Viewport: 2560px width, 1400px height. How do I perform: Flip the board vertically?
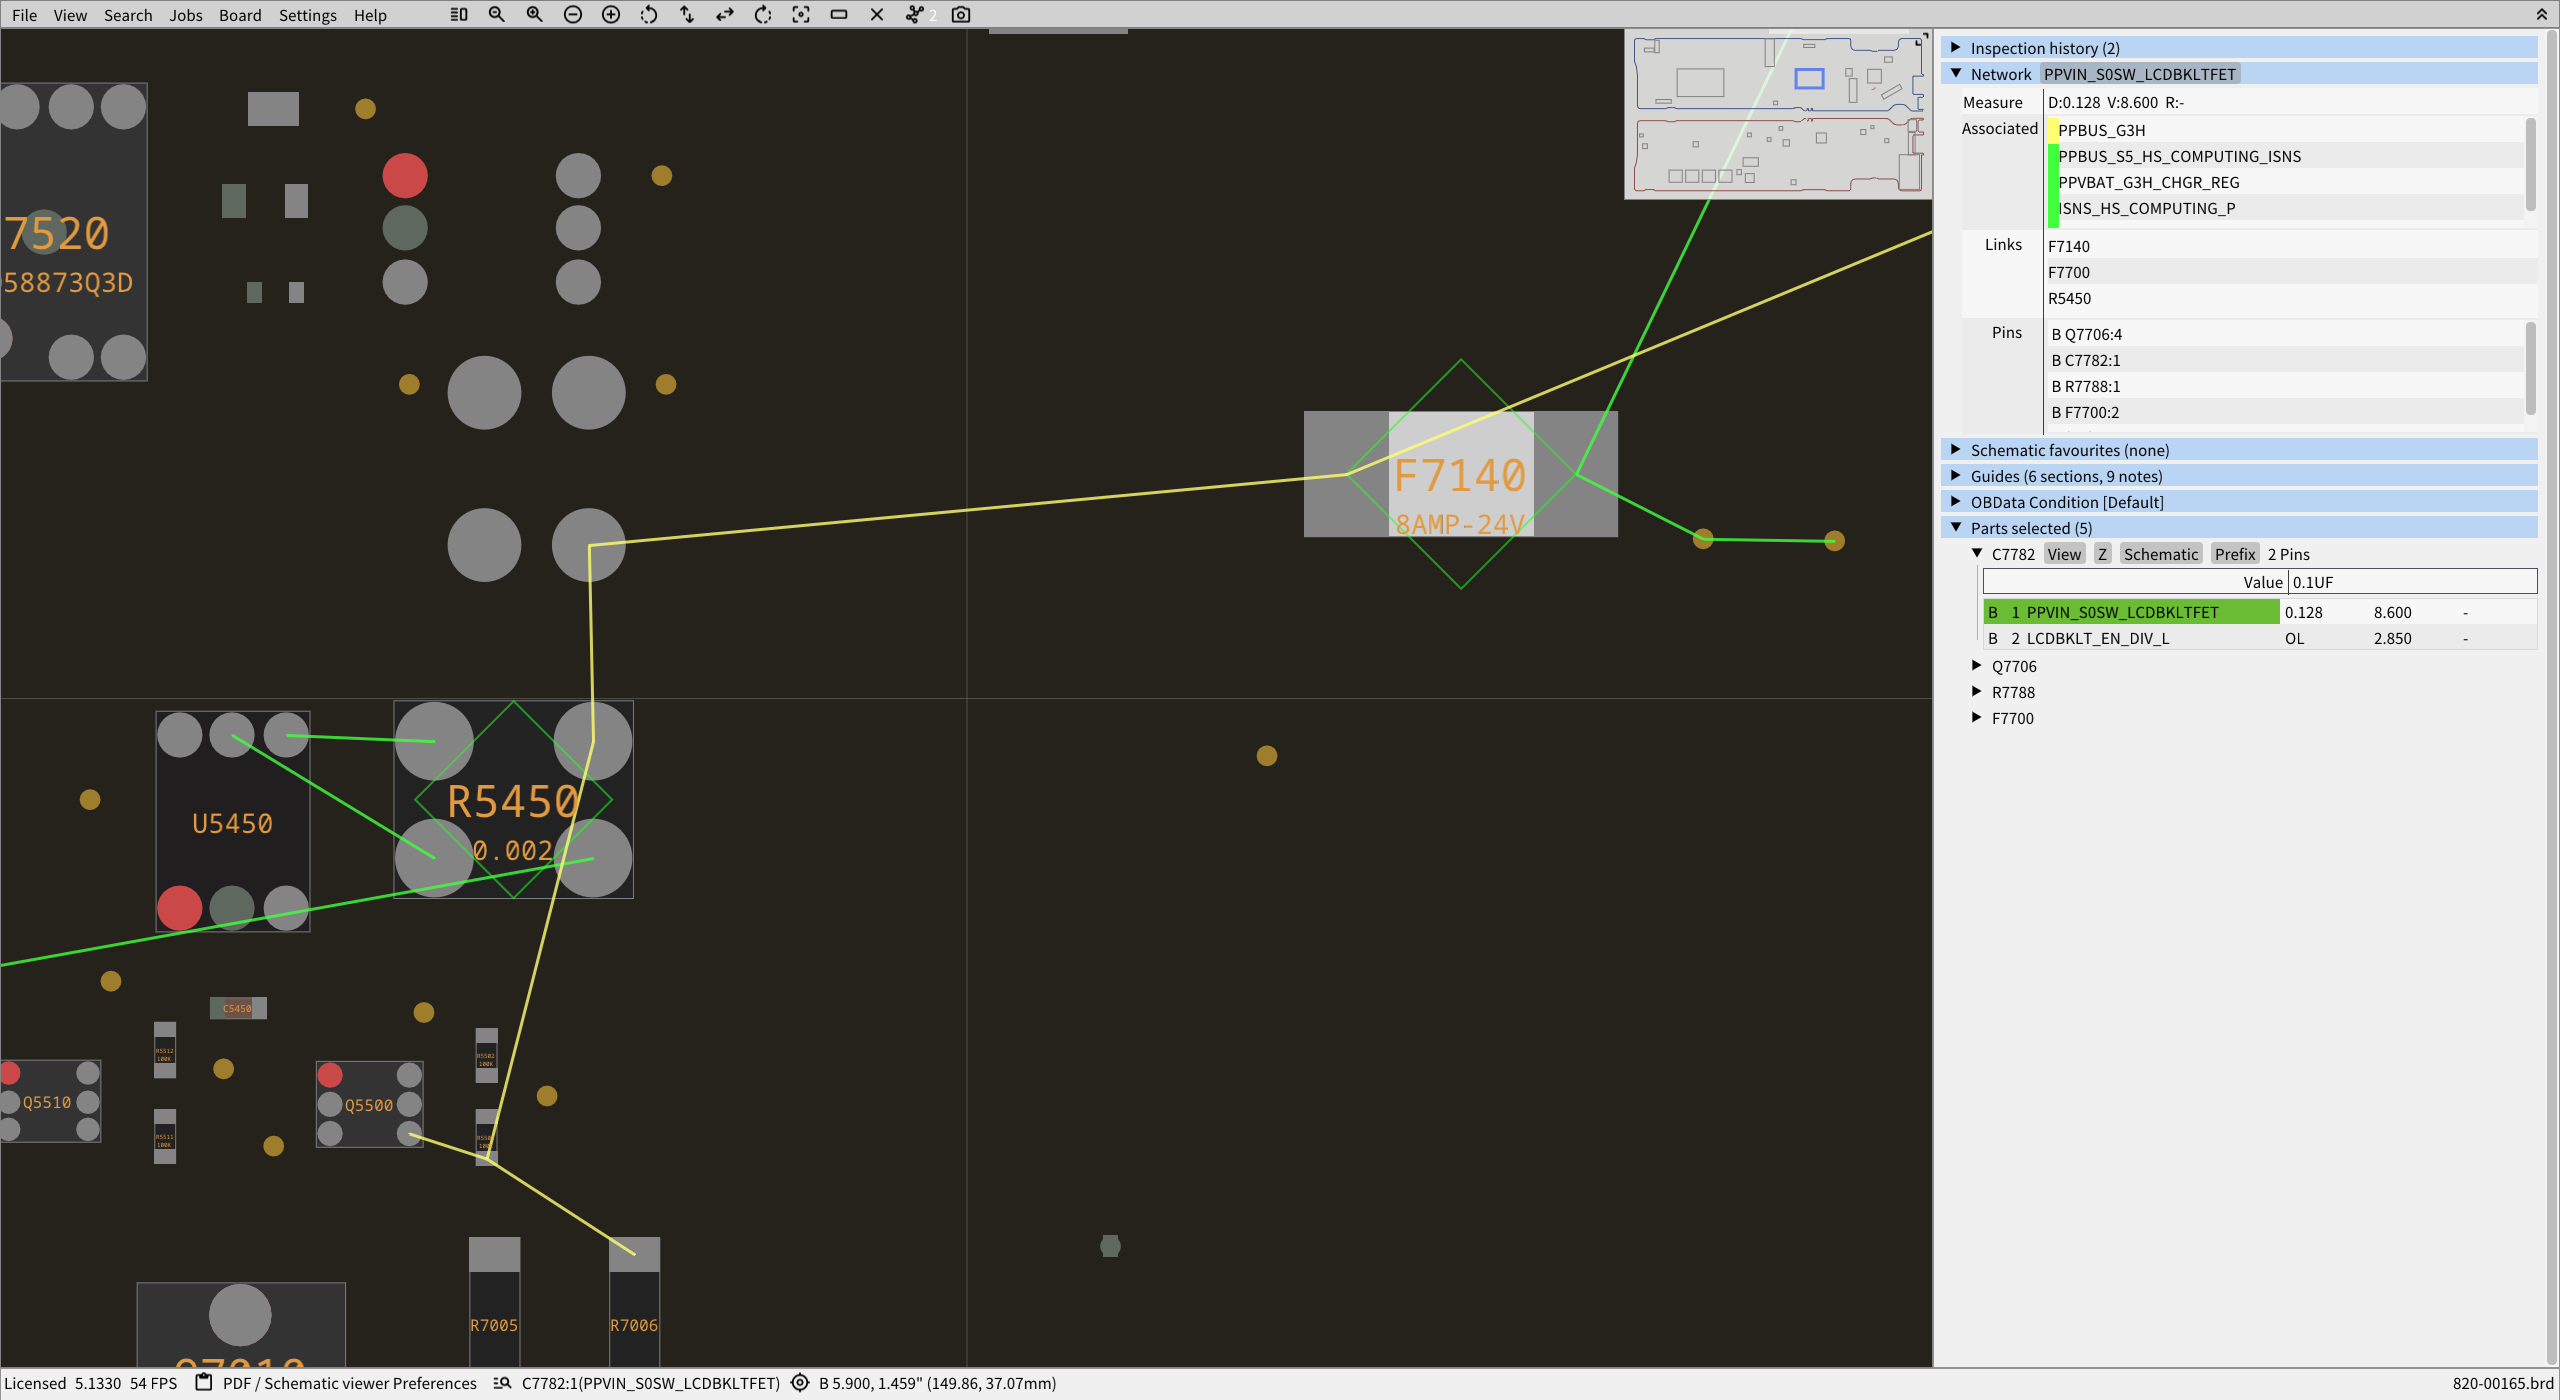click(687, 14)
